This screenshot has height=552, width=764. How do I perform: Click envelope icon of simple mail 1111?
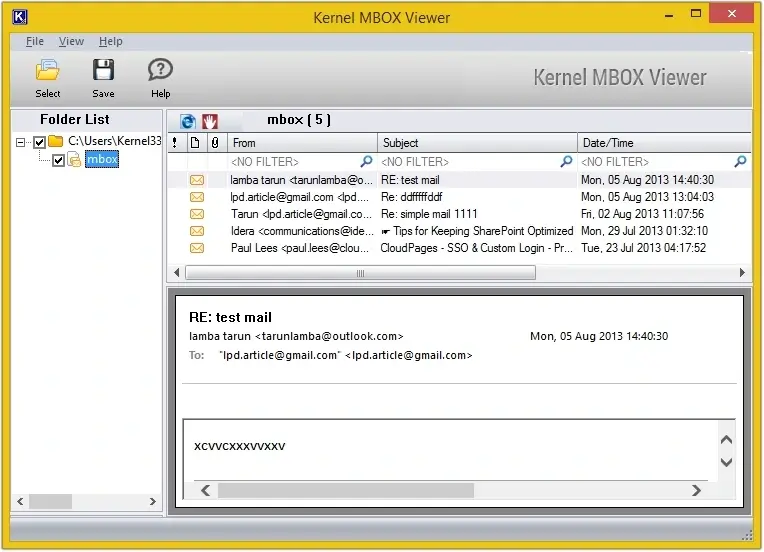tap(197, 214)
